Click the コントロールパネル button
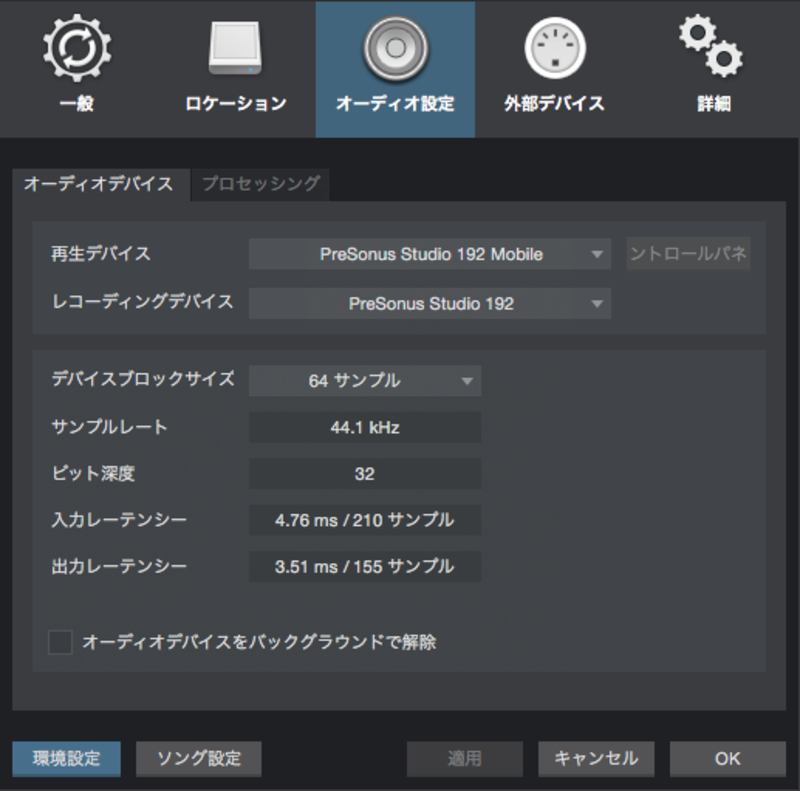The image size is (800, 791). (x=688, y=254)
